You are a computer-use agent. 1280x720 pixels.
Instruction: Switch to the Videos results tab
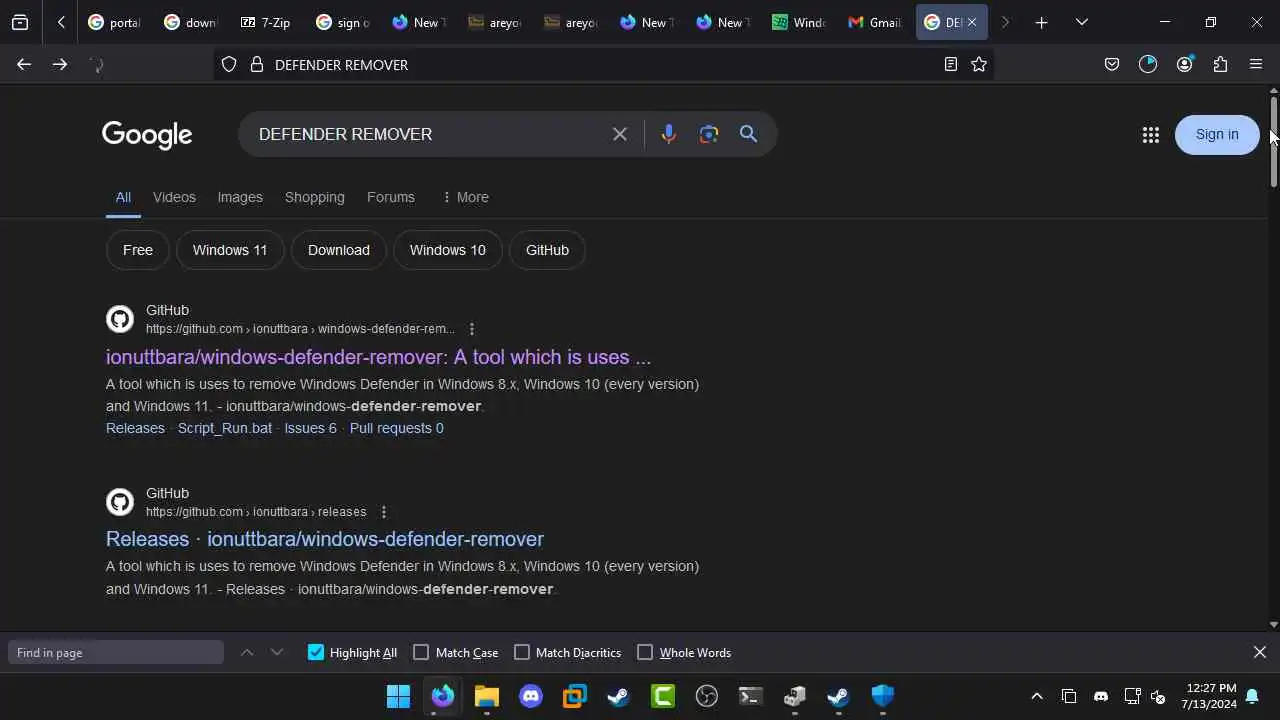click(174, 197)
